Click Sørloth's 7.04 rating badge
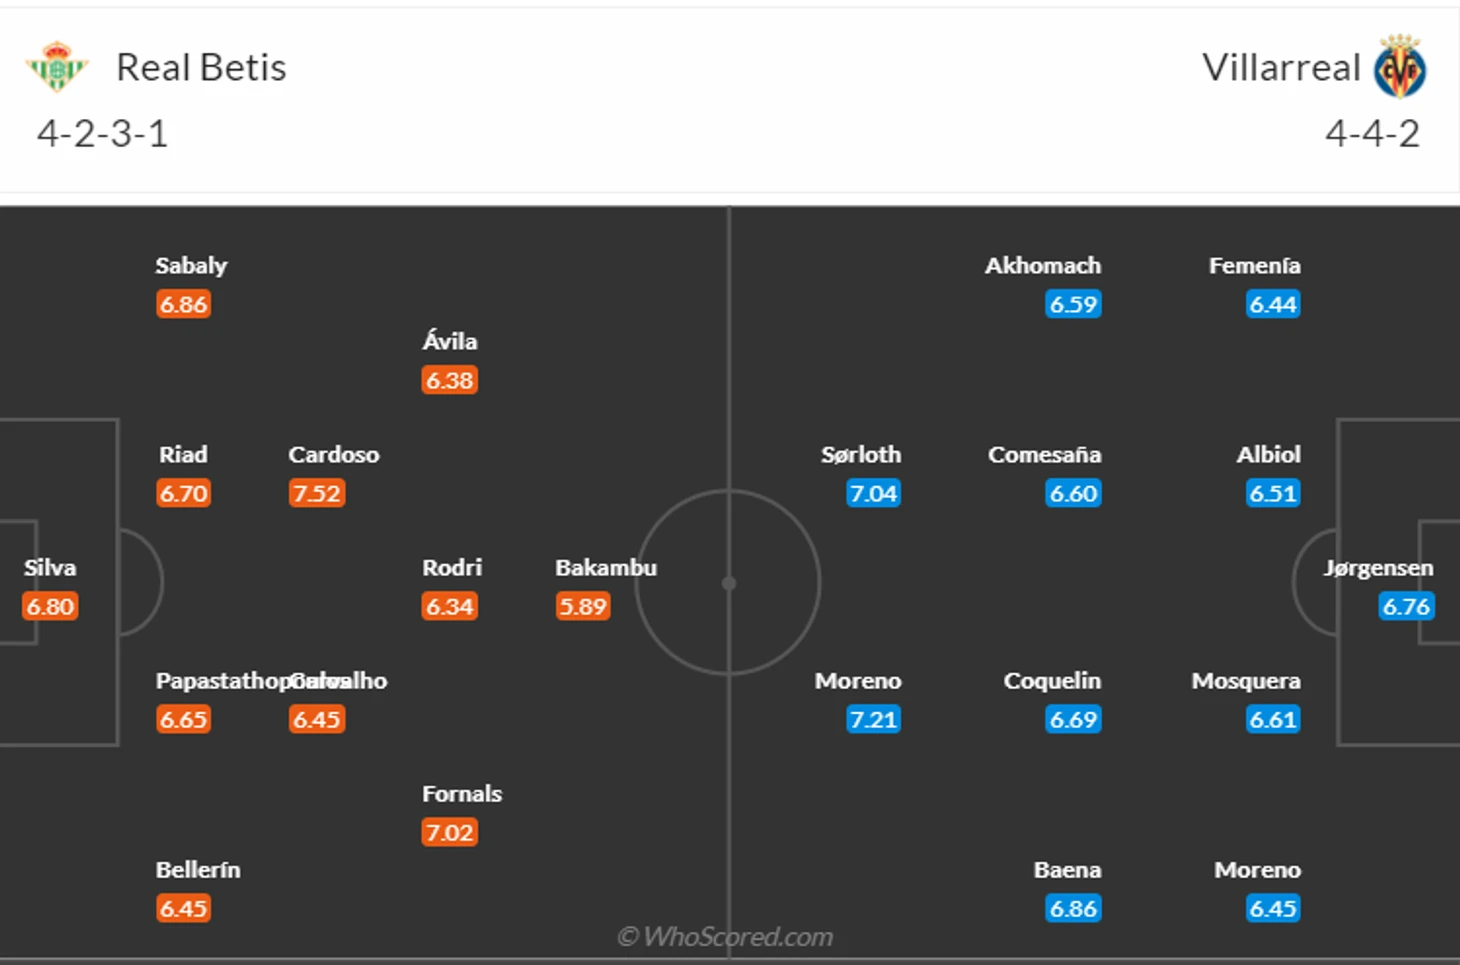 (x=874, y=493)
